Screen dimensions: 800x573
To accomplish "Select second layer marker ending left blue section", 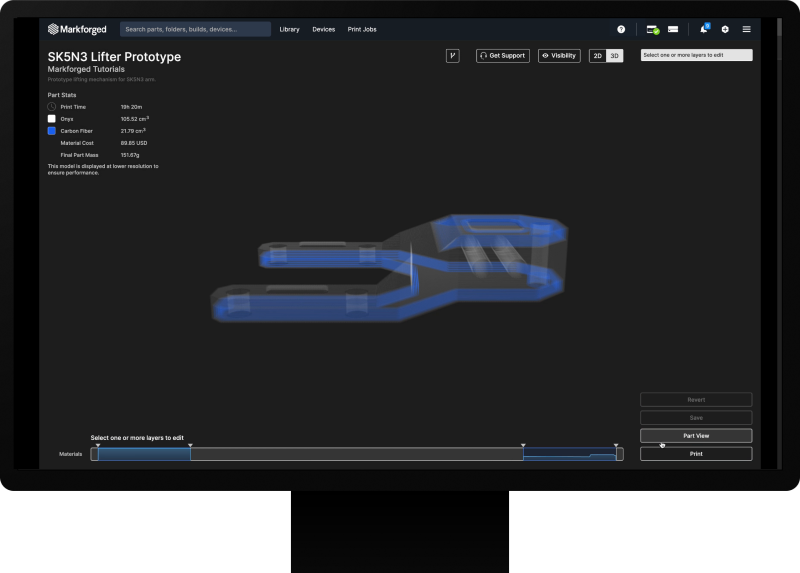I will (x=190, y=445).
